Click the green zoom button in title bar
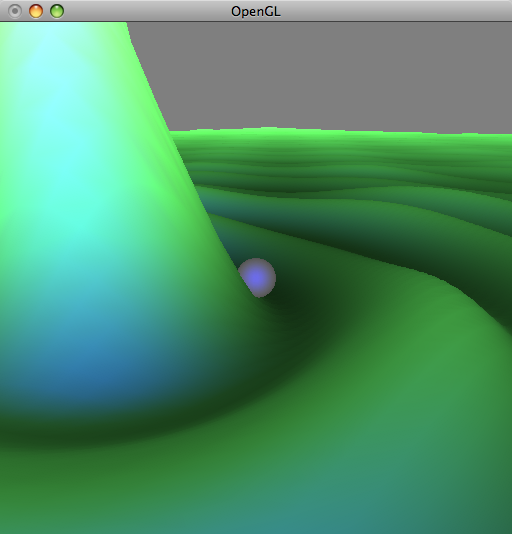This screenshot has width=512, height=534. coord(57,11)
